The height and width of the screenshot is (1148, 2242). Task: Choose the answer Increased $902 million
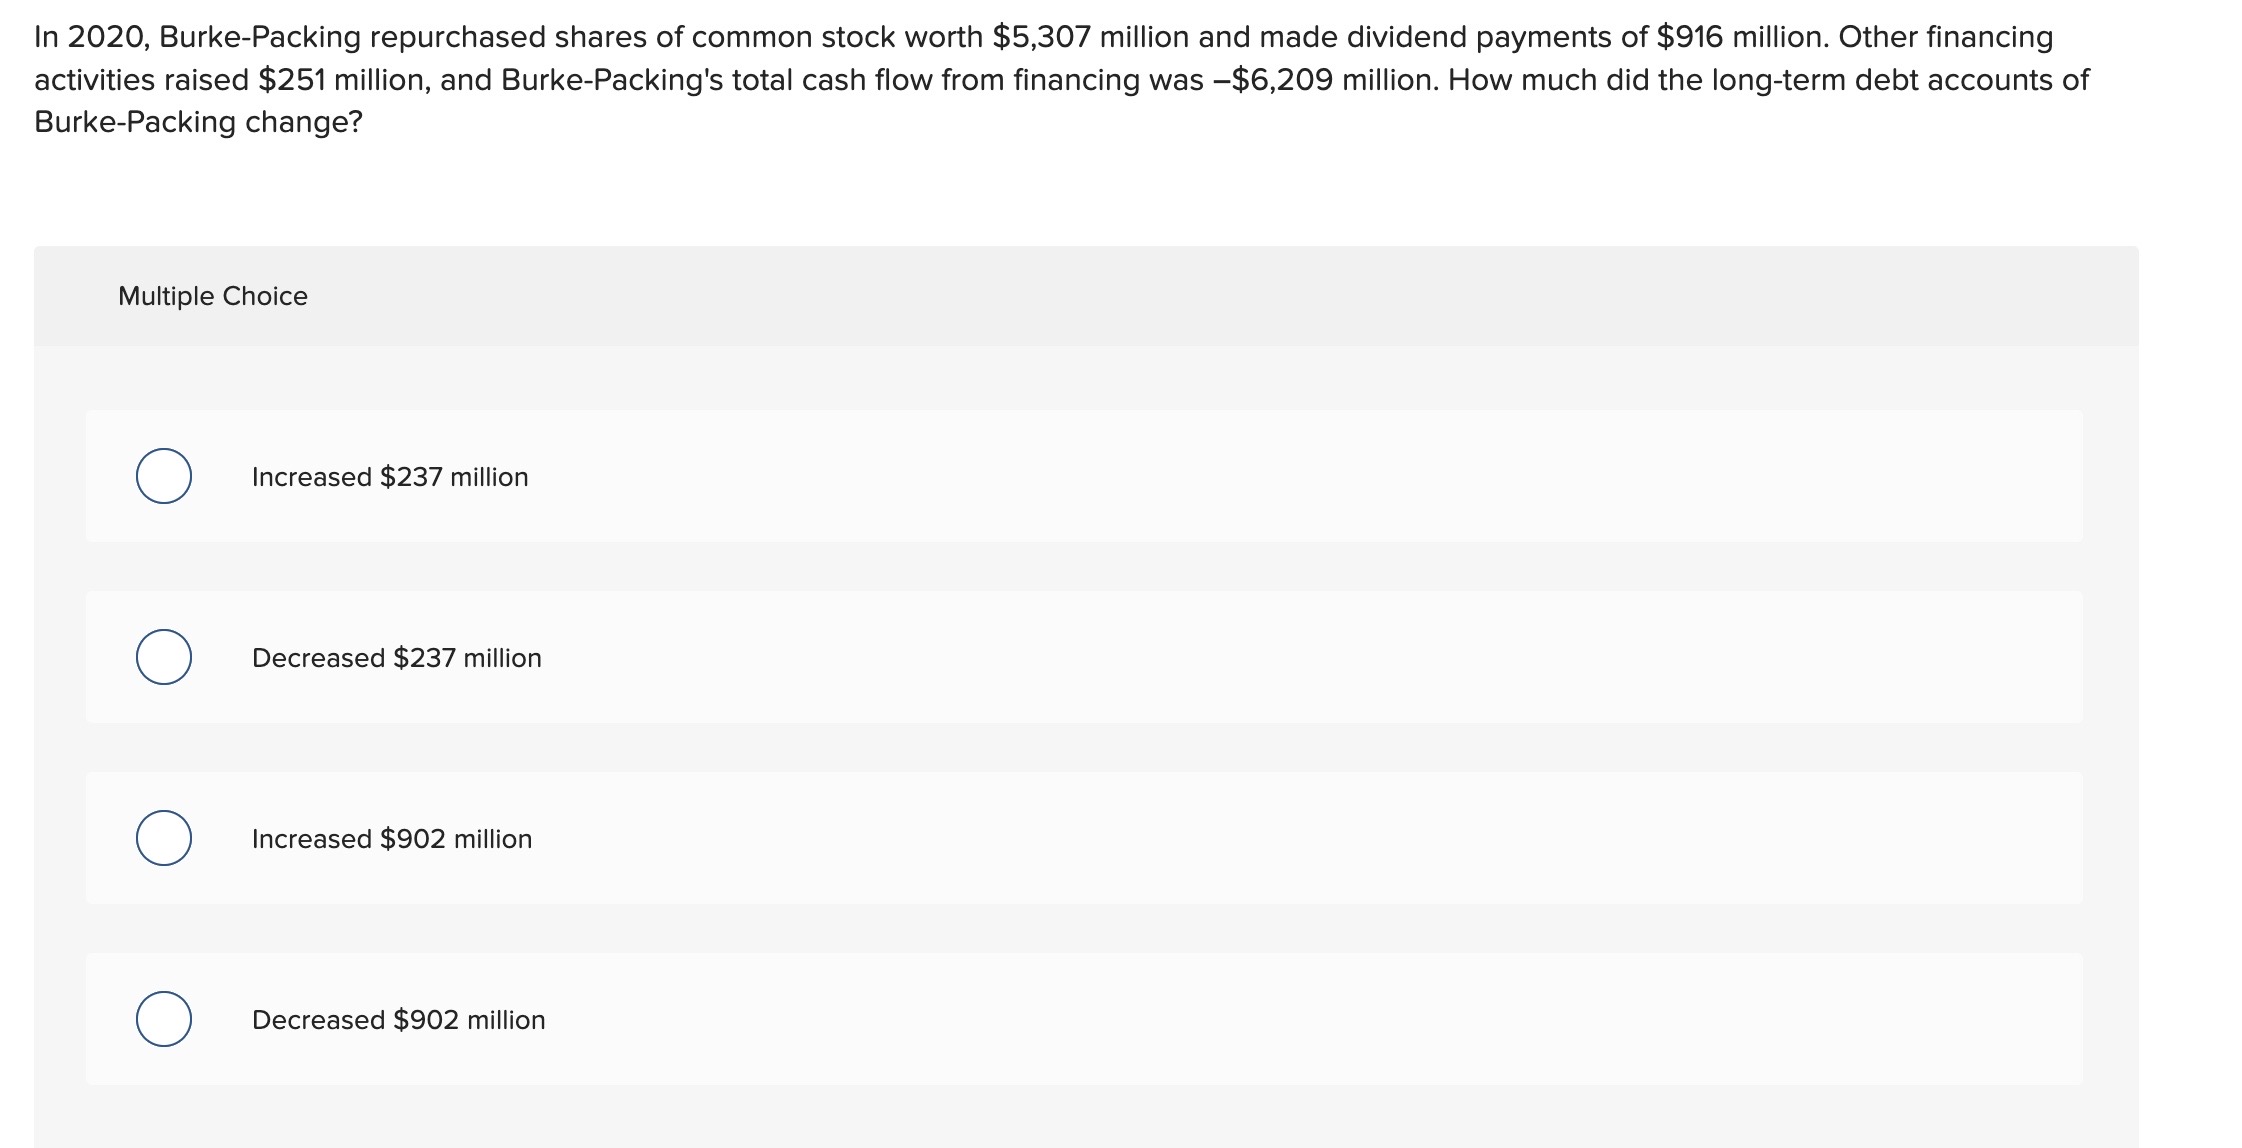click(x=391, y=840)
